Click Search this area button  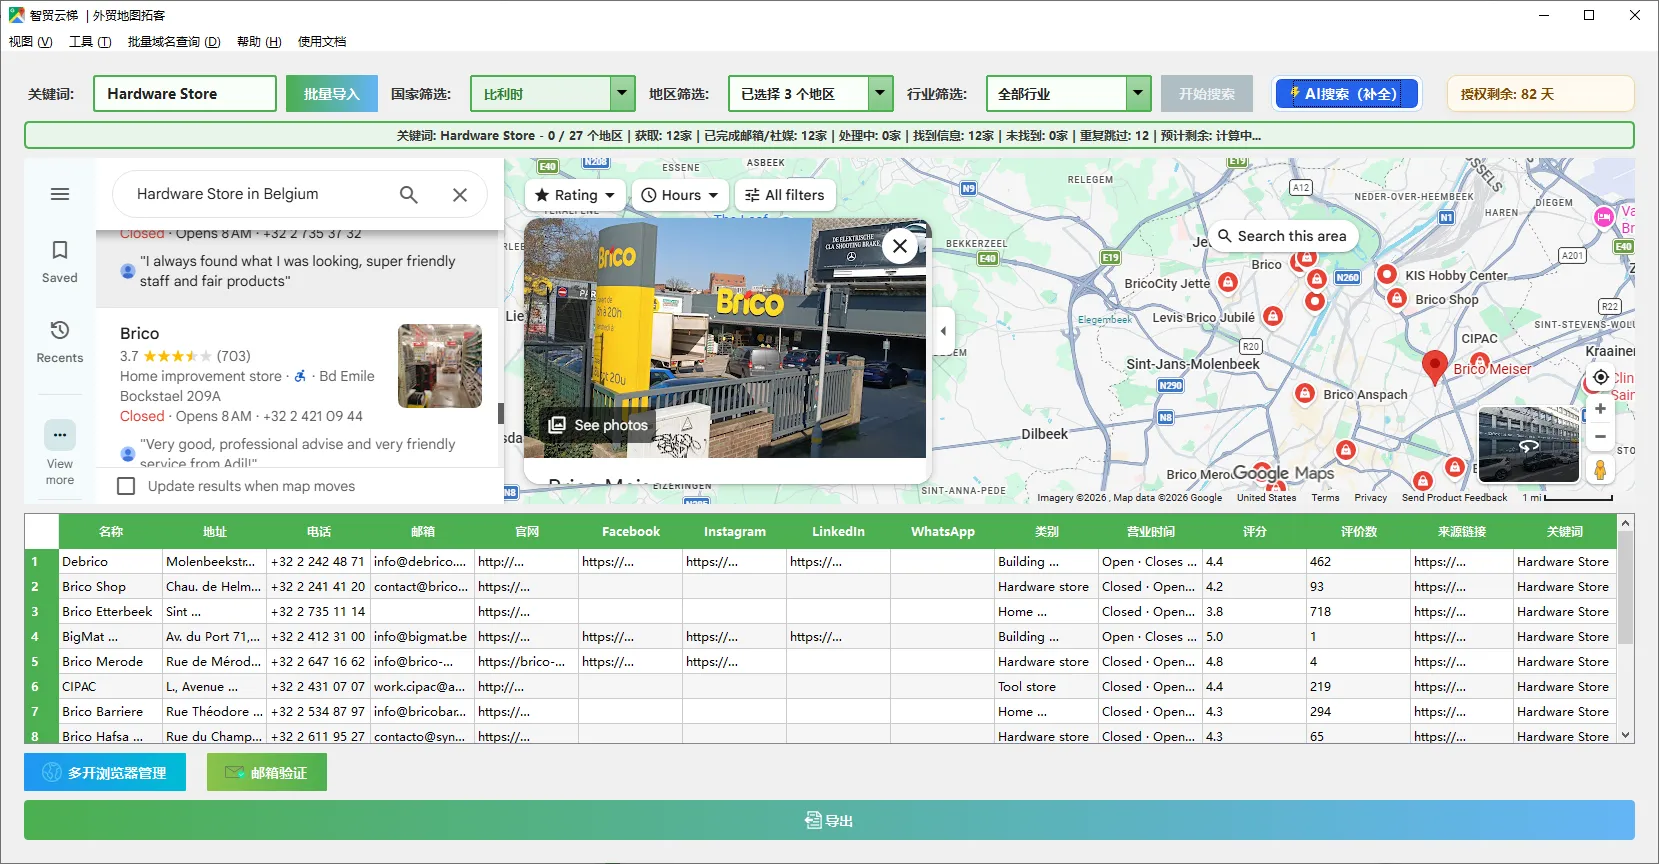coord(1282,236)
